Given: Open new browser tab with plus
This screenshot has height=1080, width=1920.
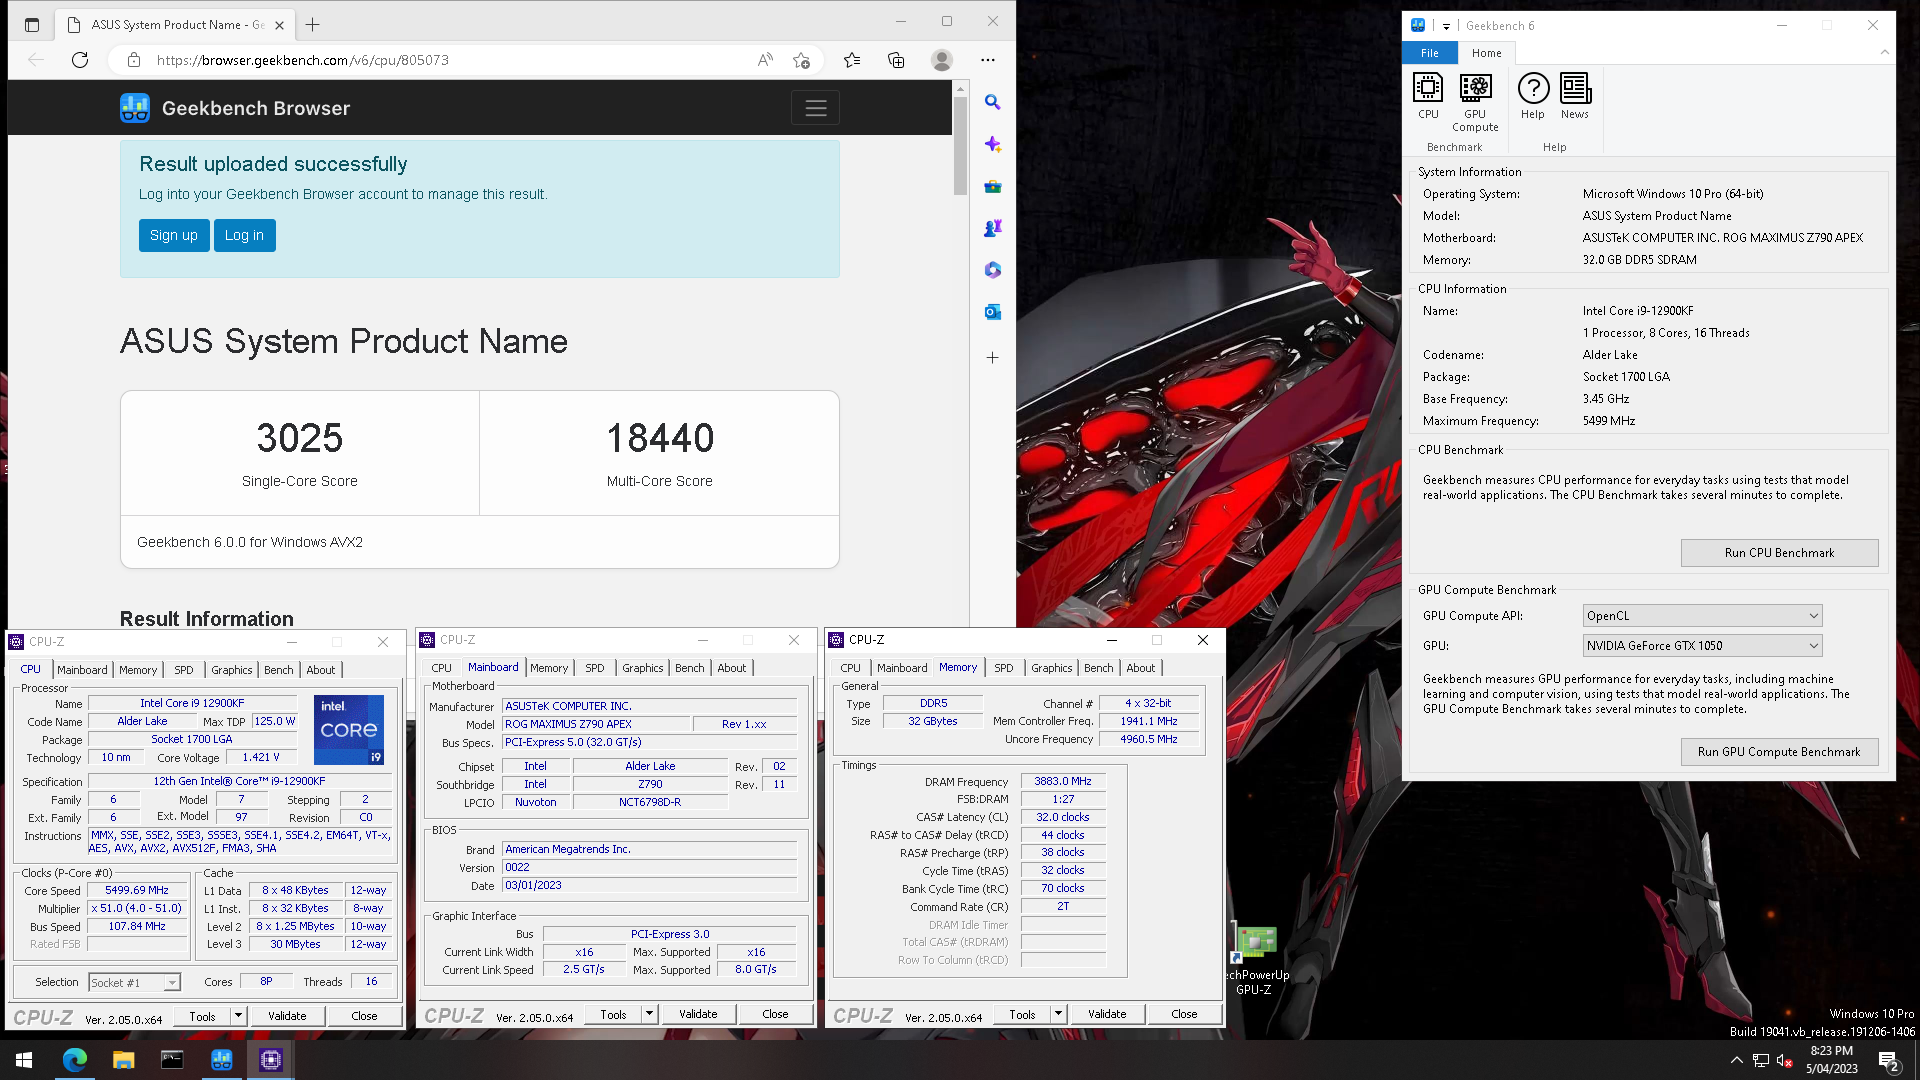Looking at the screenshot, I should (x=313, y=25).
